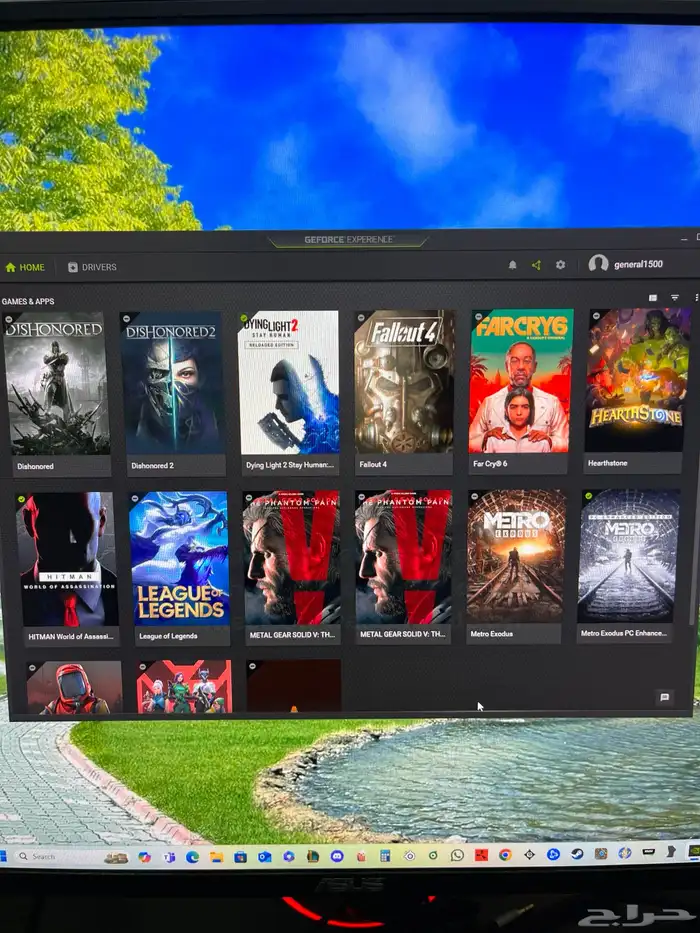Click the status badge on League of Legends tile
Screen dimensions: 700x933
point(135,498)
